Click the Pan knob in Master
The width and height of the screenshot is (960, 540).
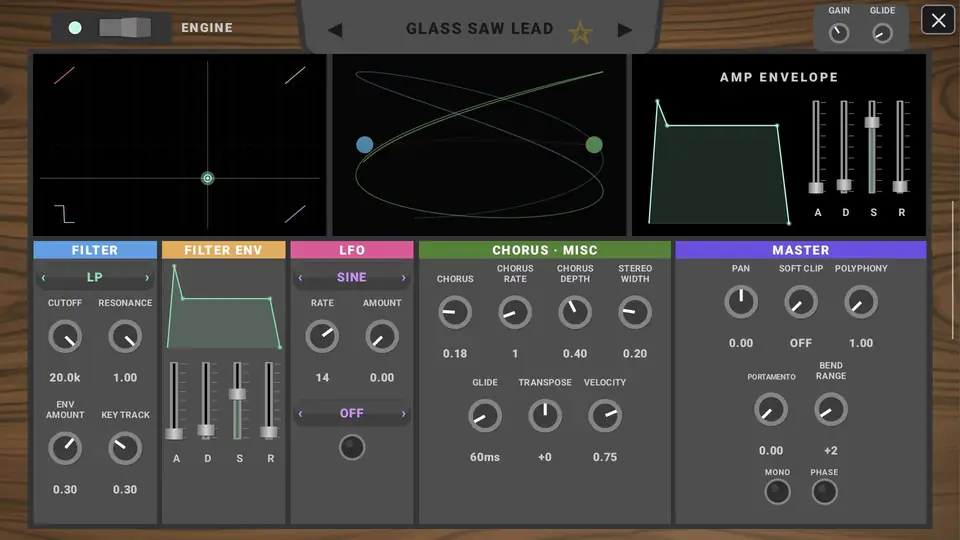tap(741, 302)
